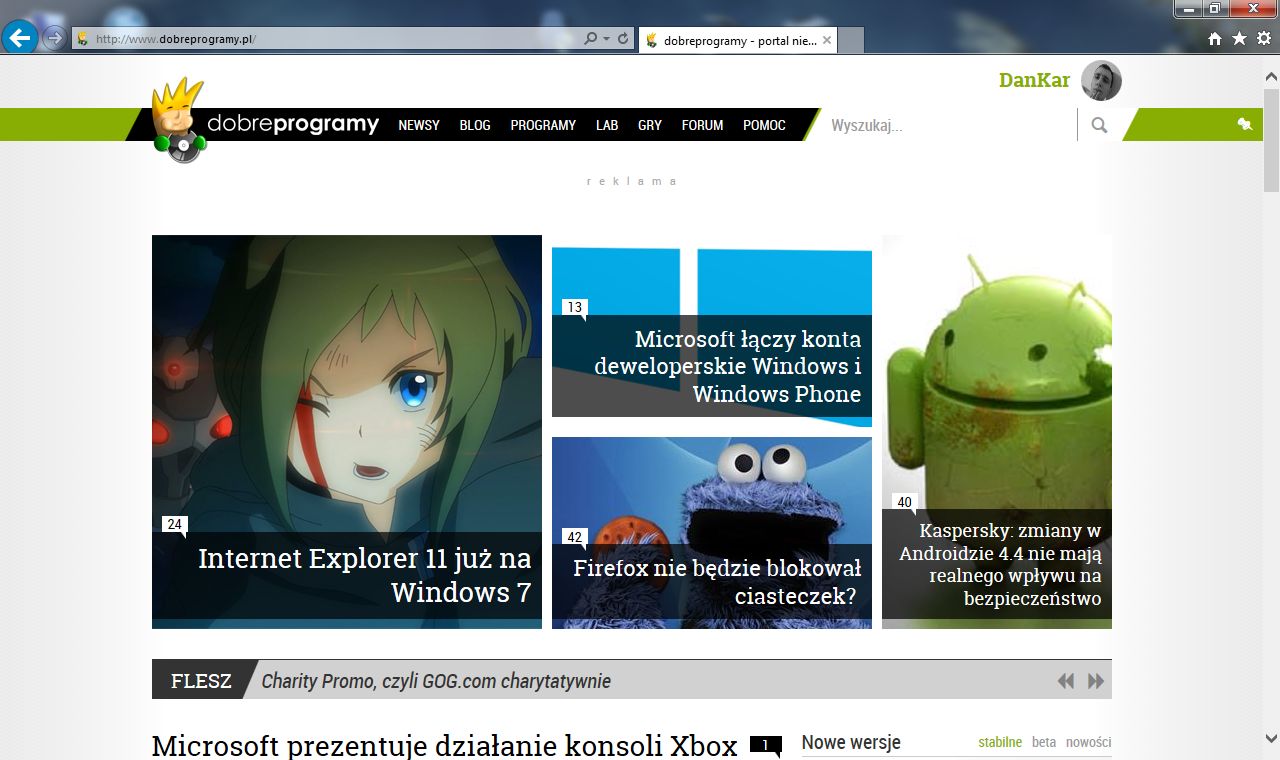Viewport: 1280px width, 760px height.
Task: Click the Nowe wersje heading
Action: (x=851, y=743)
